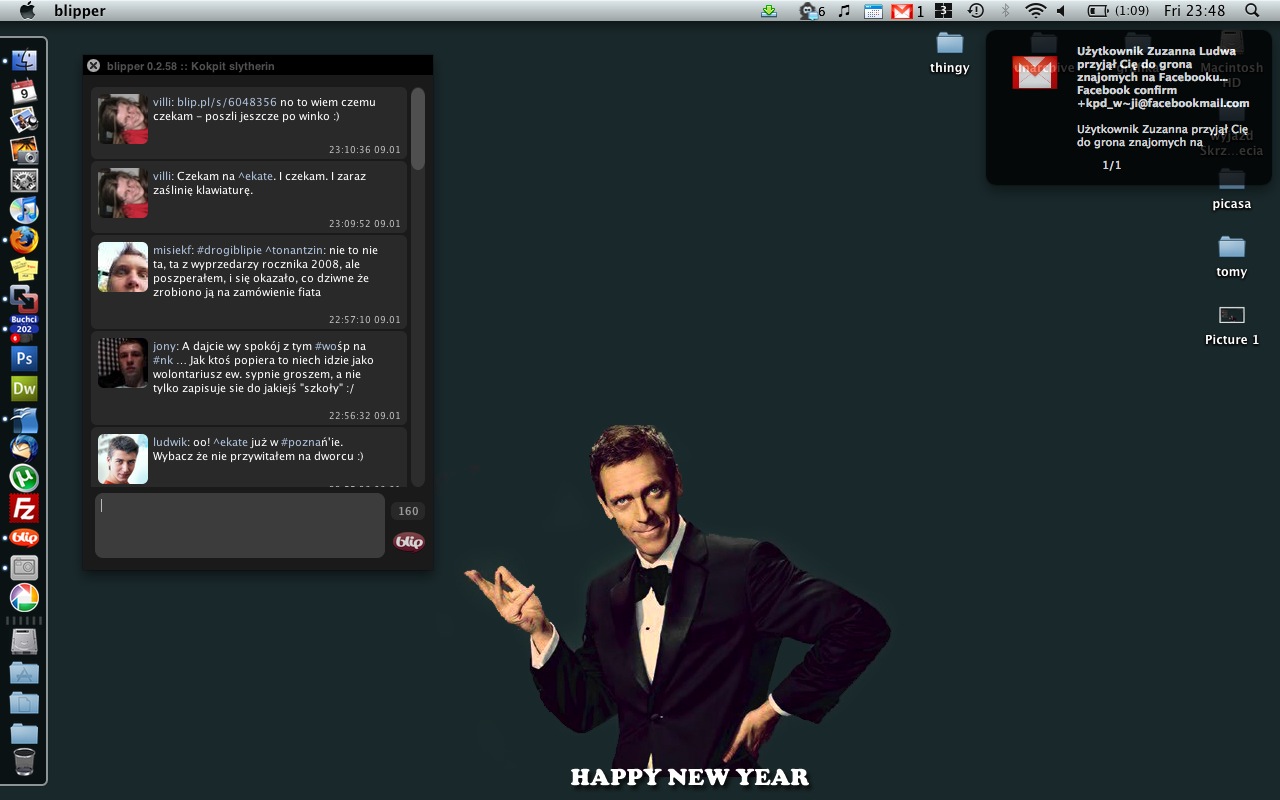
Task: Open the volume control in menu bar
Action: point(1061,11)
